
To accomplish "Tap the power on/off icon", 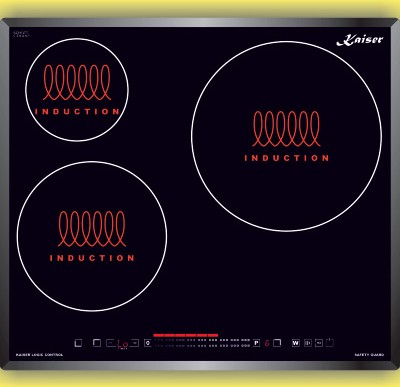I will point(330,343).
